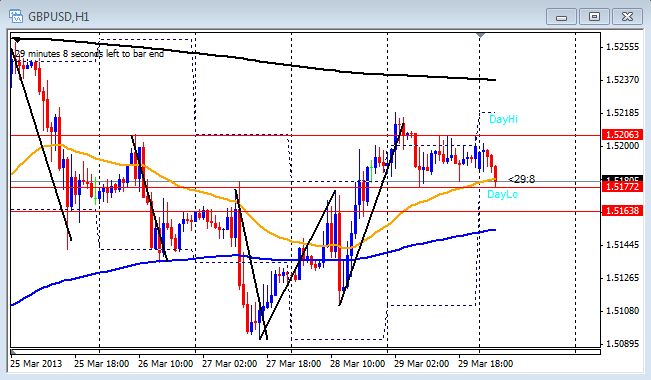Image resolution: width=651 pixels, height=380 pixels.
Task: Close the GBPUSD,H1 chart window
Action: (627, 17)
